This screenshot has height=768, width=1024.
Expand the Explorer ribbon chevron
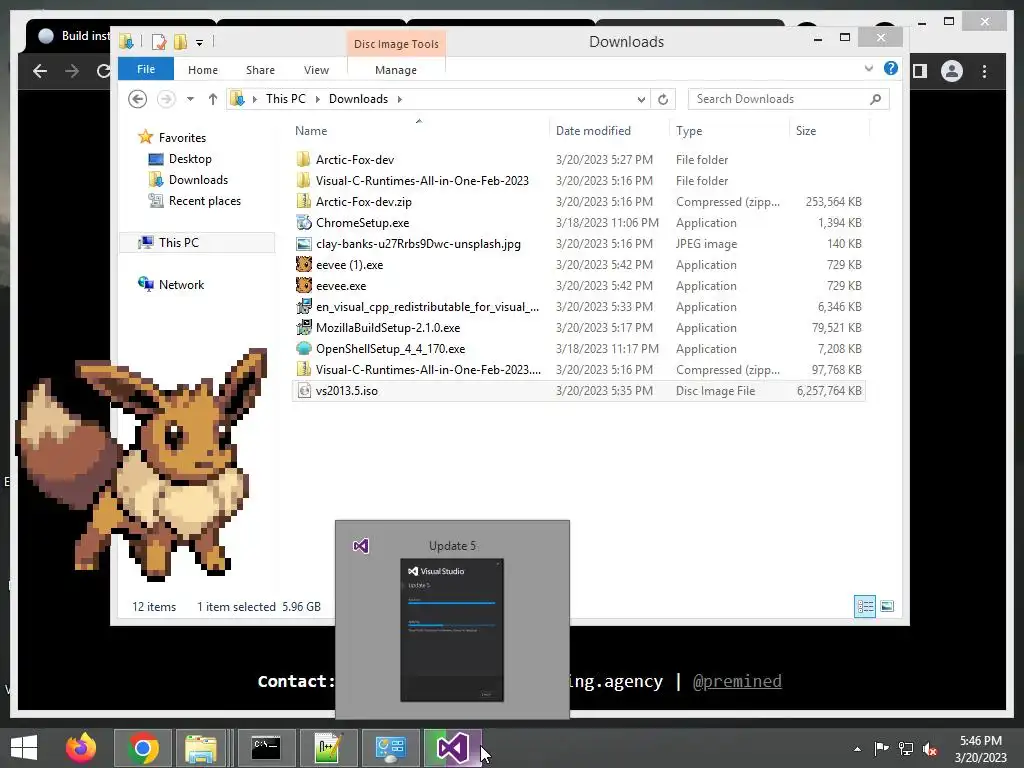[869, 68]
